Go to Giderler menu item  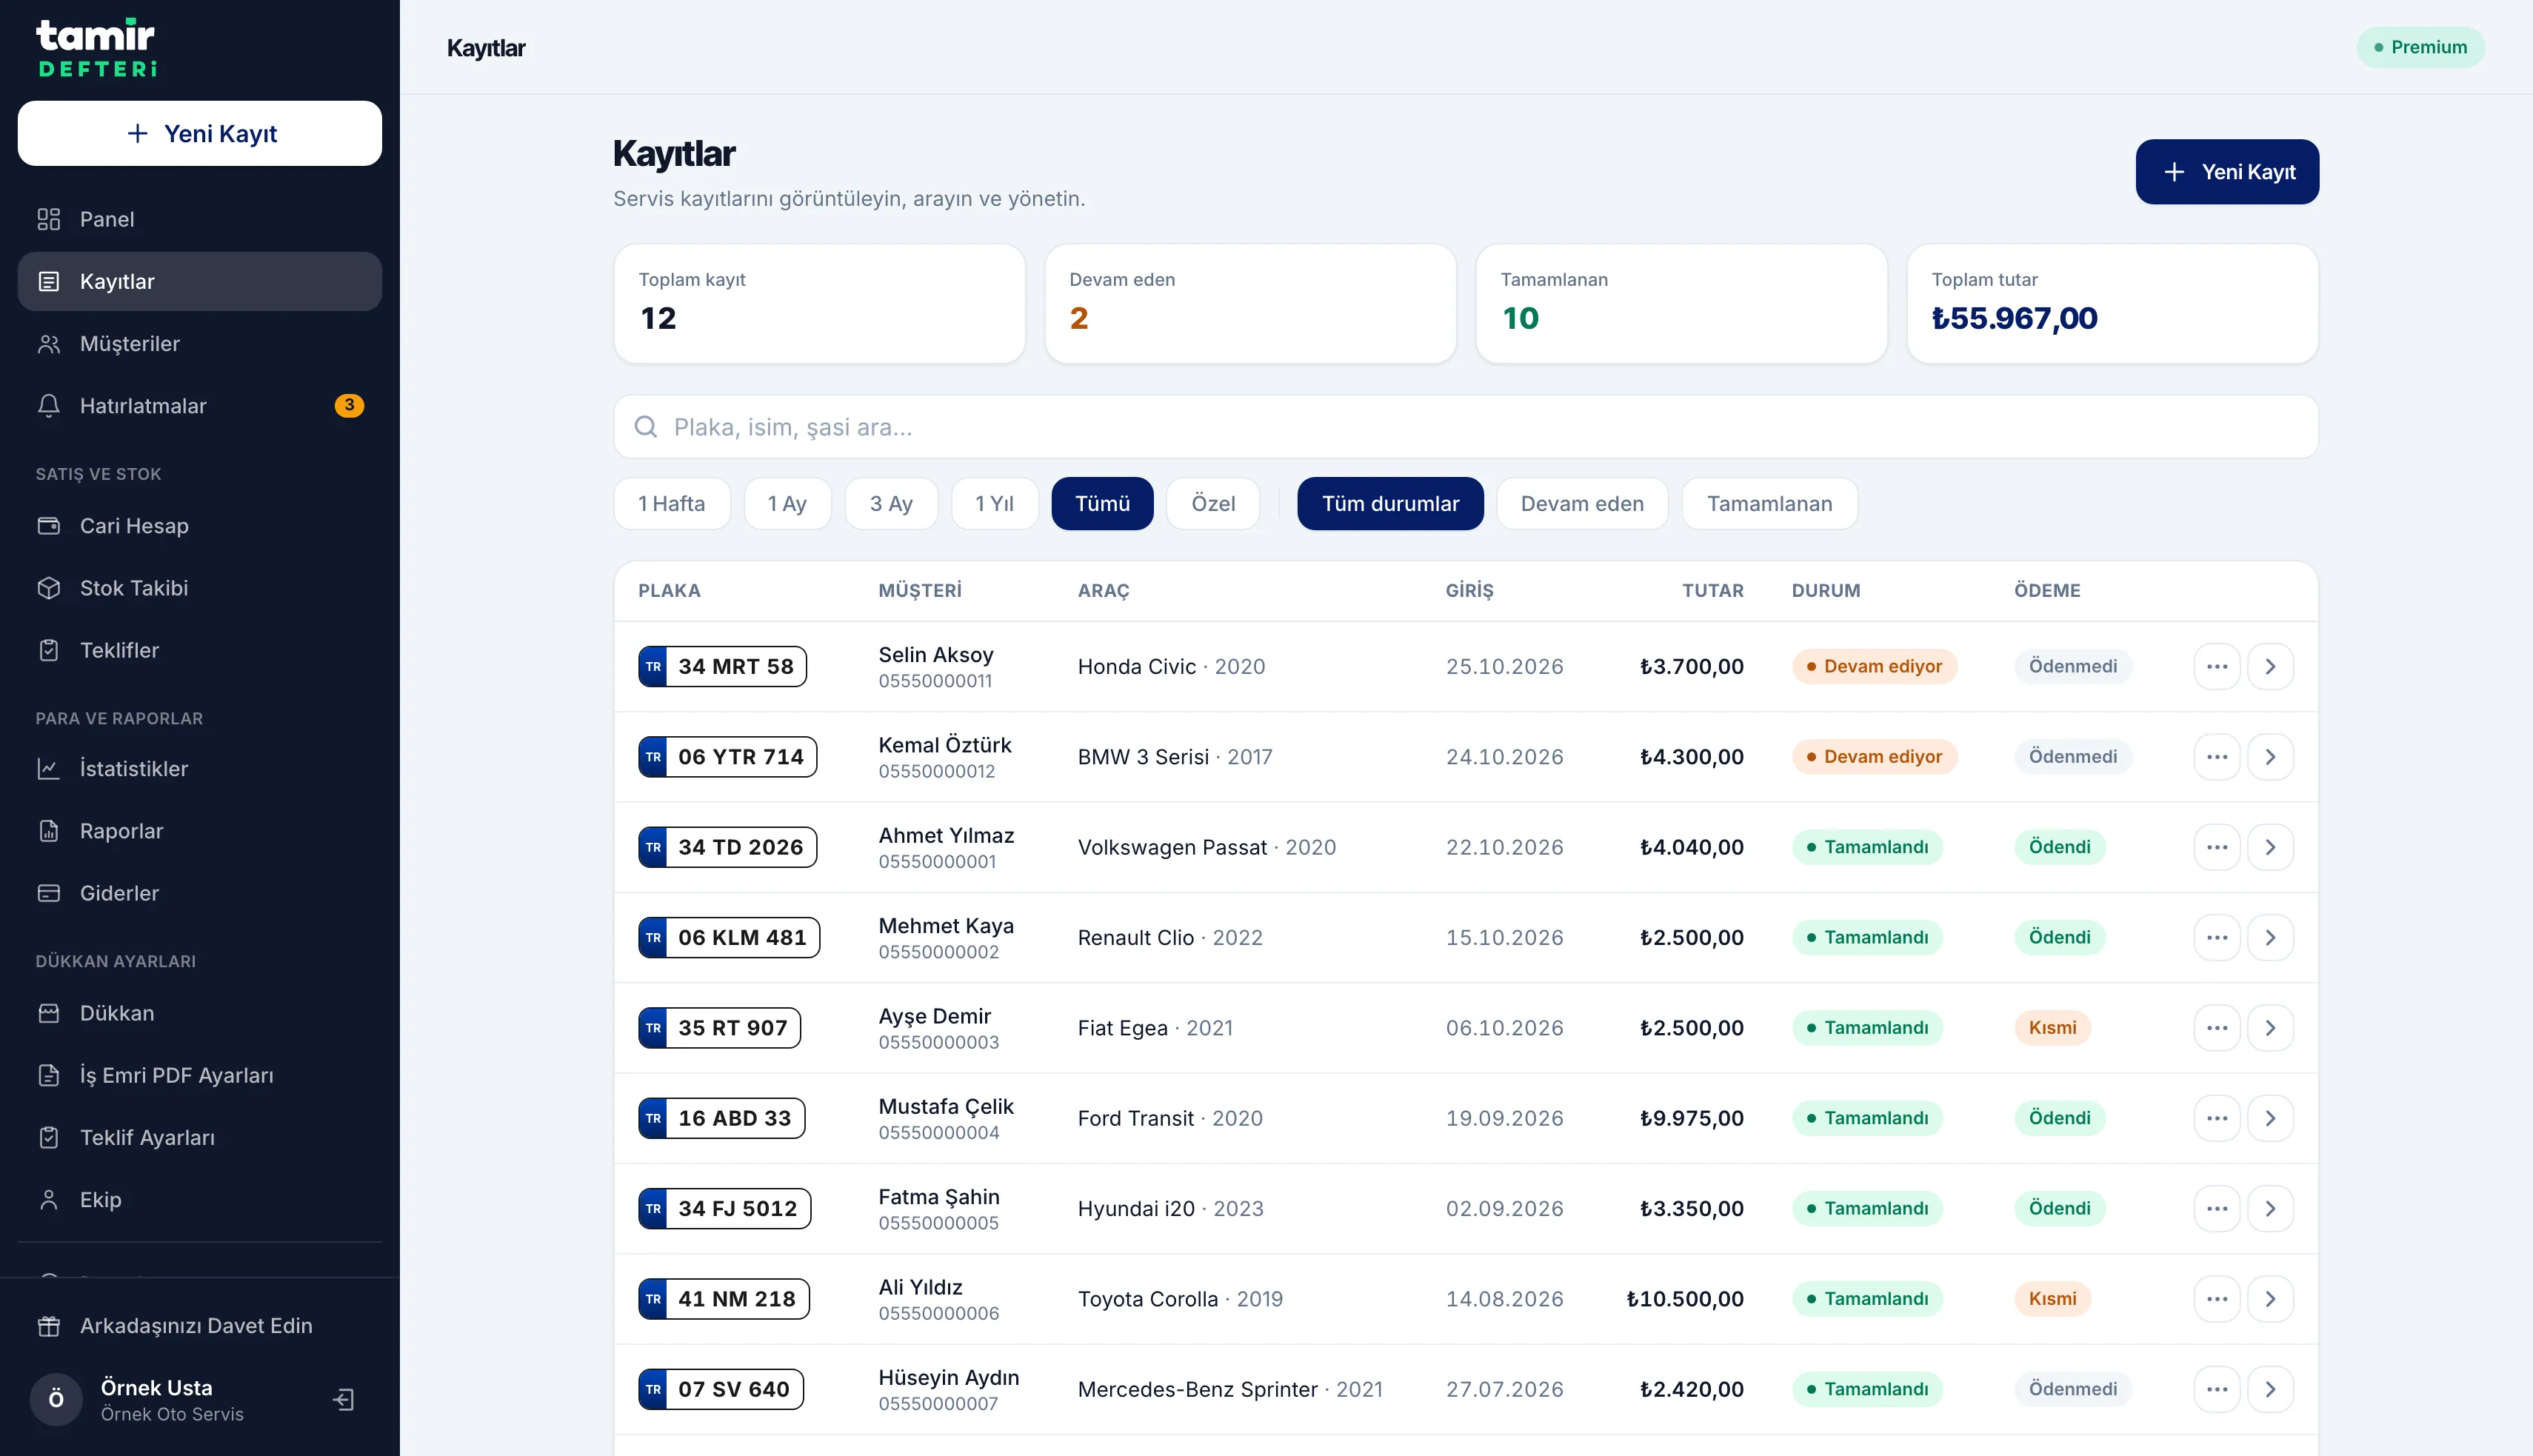point(199,893)
